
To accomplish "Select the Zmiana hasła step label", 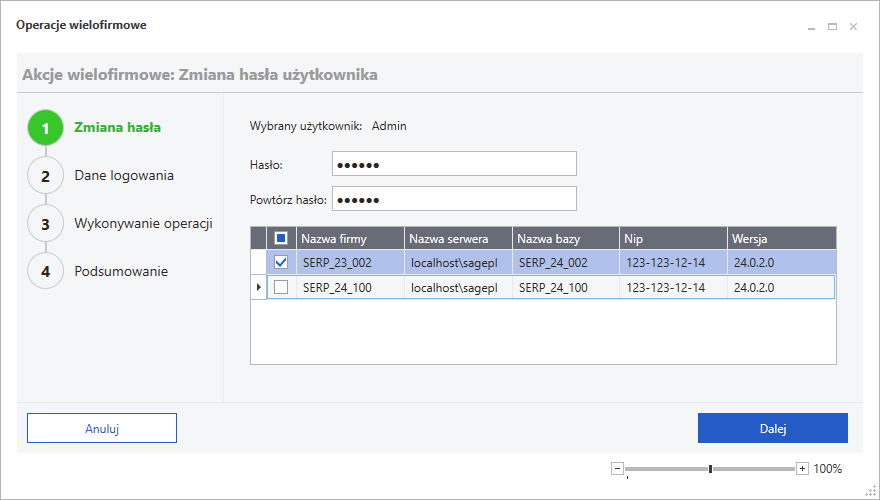I will point(117,127).
